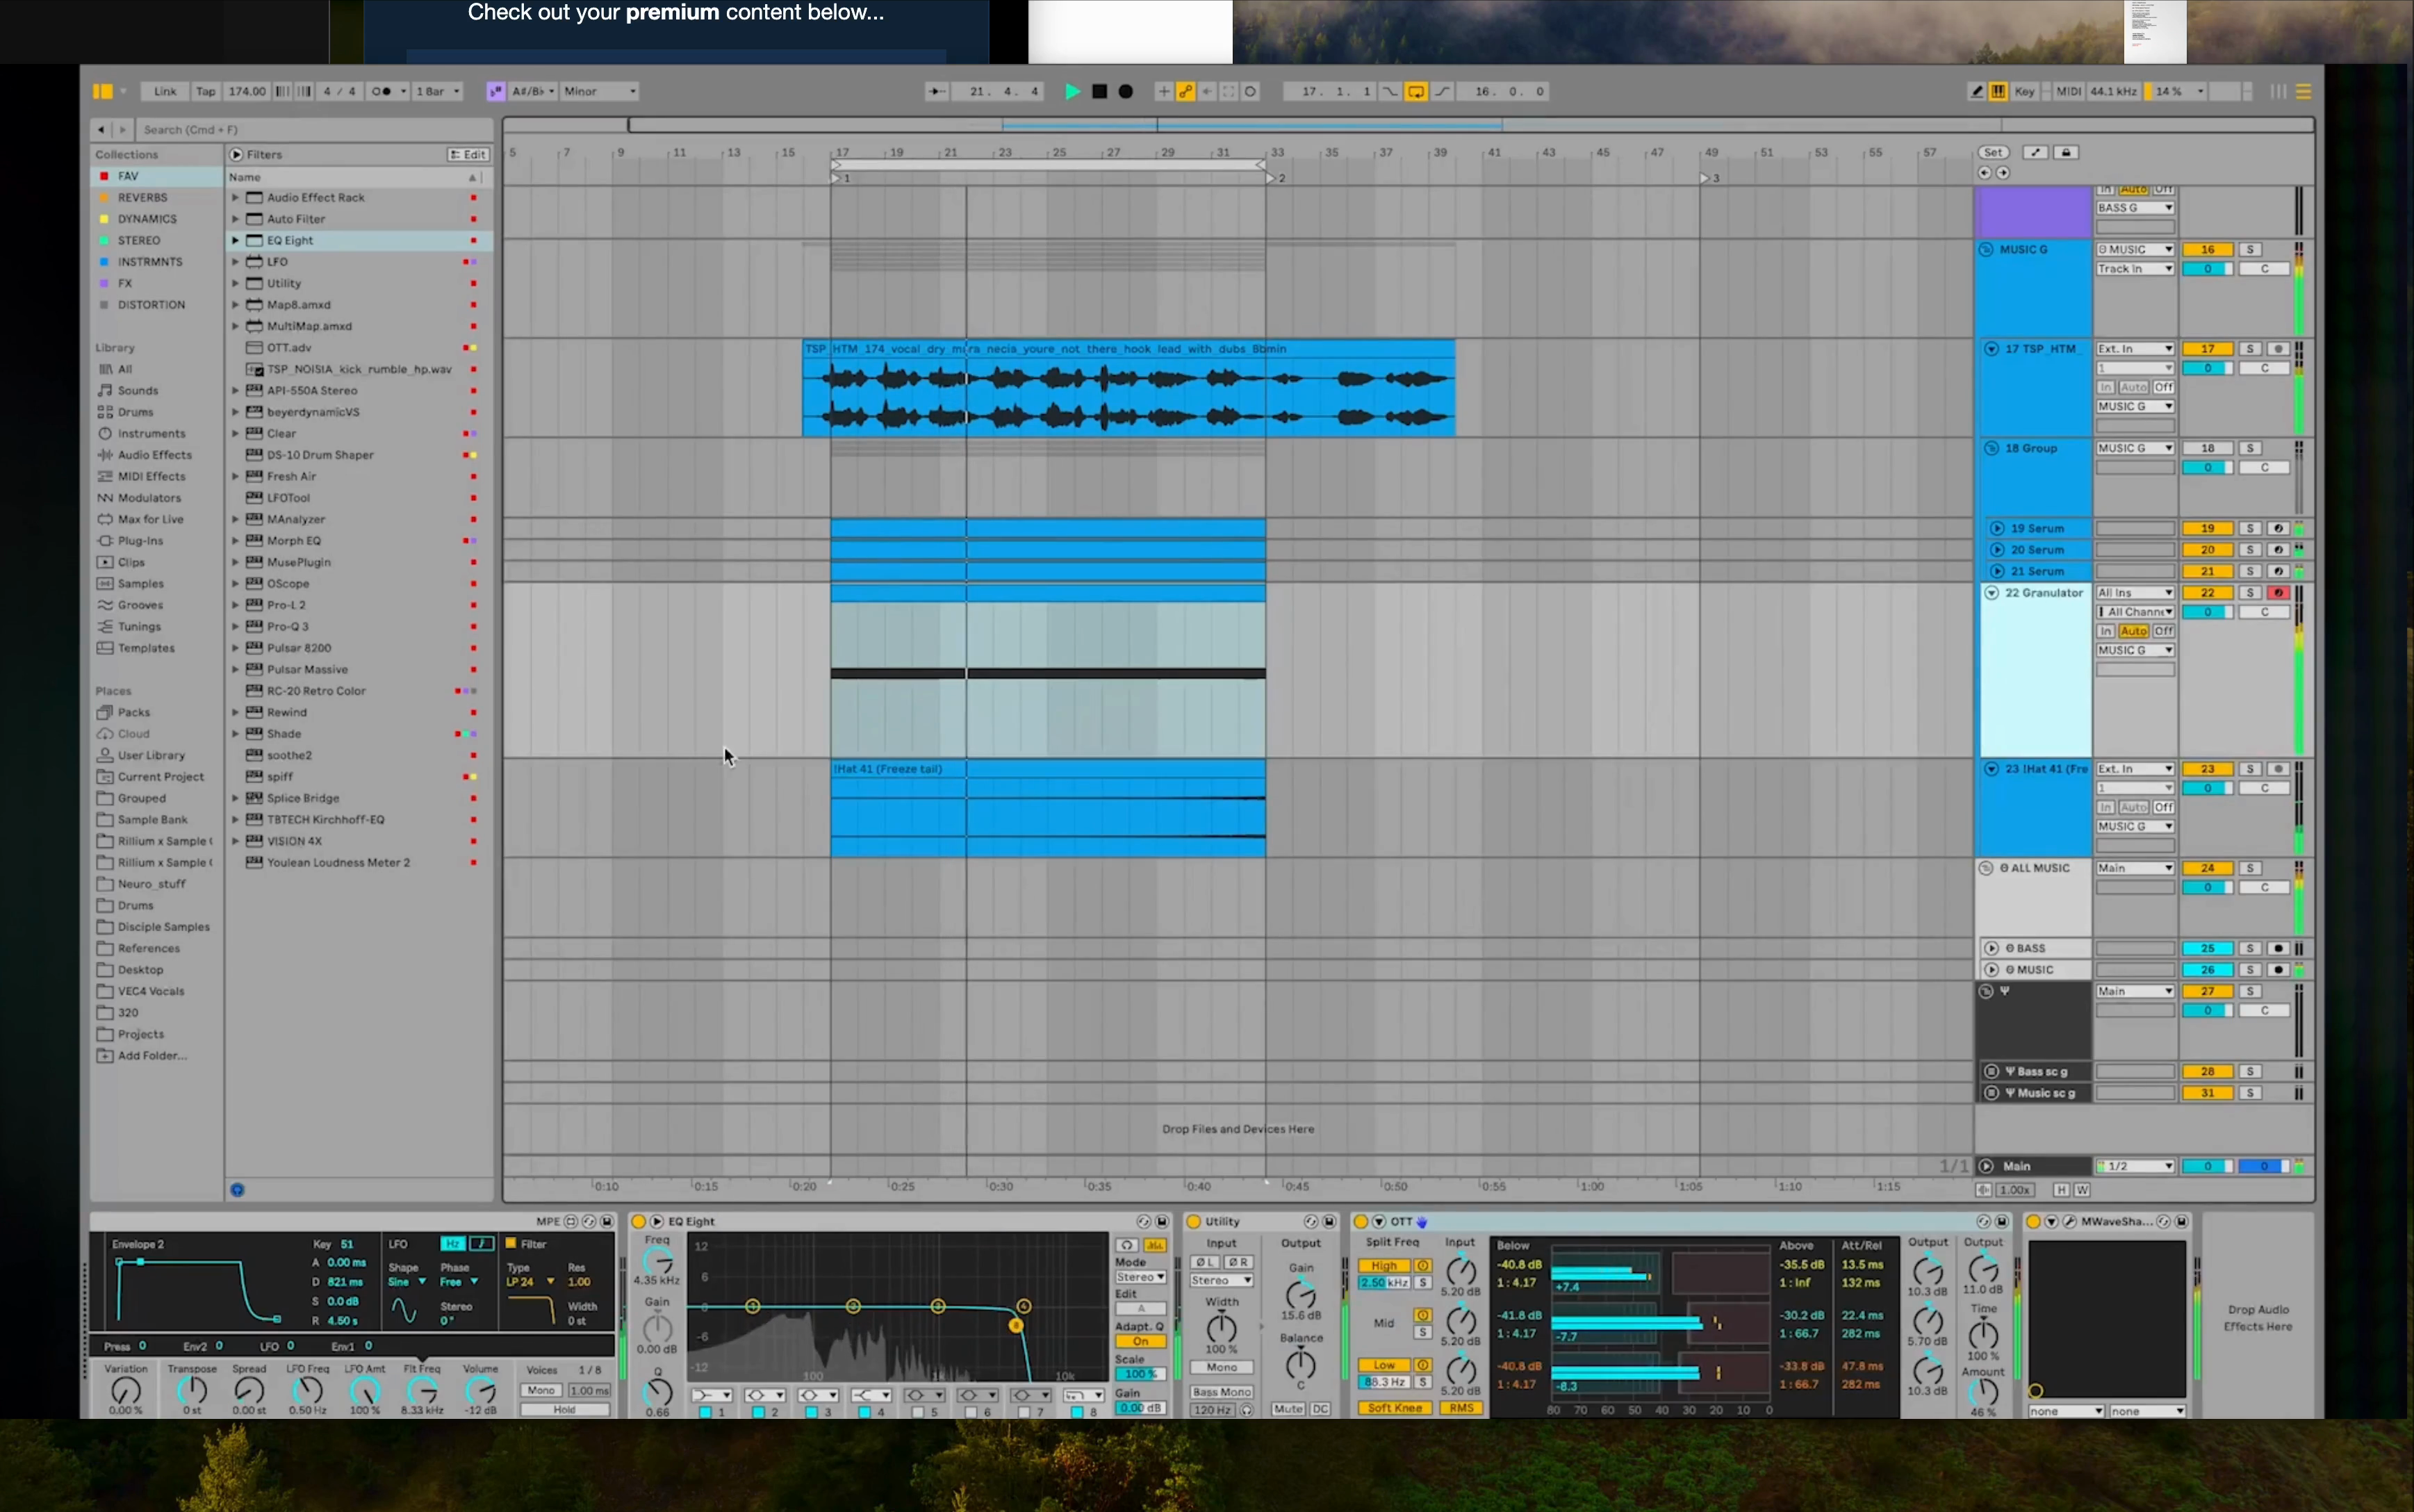Click the green Play button in transport
Image resolution: width=2414 pixels, height=1512 pixels.
point(1072,91)
